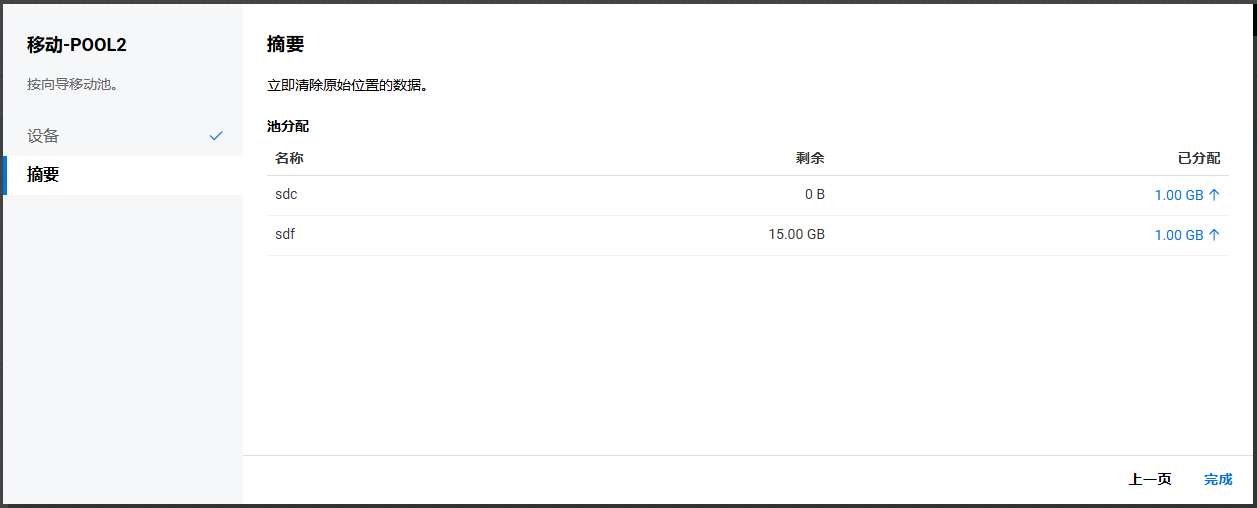
Task: Open the 设备 wizard step
Action: (x=43, y=136)
